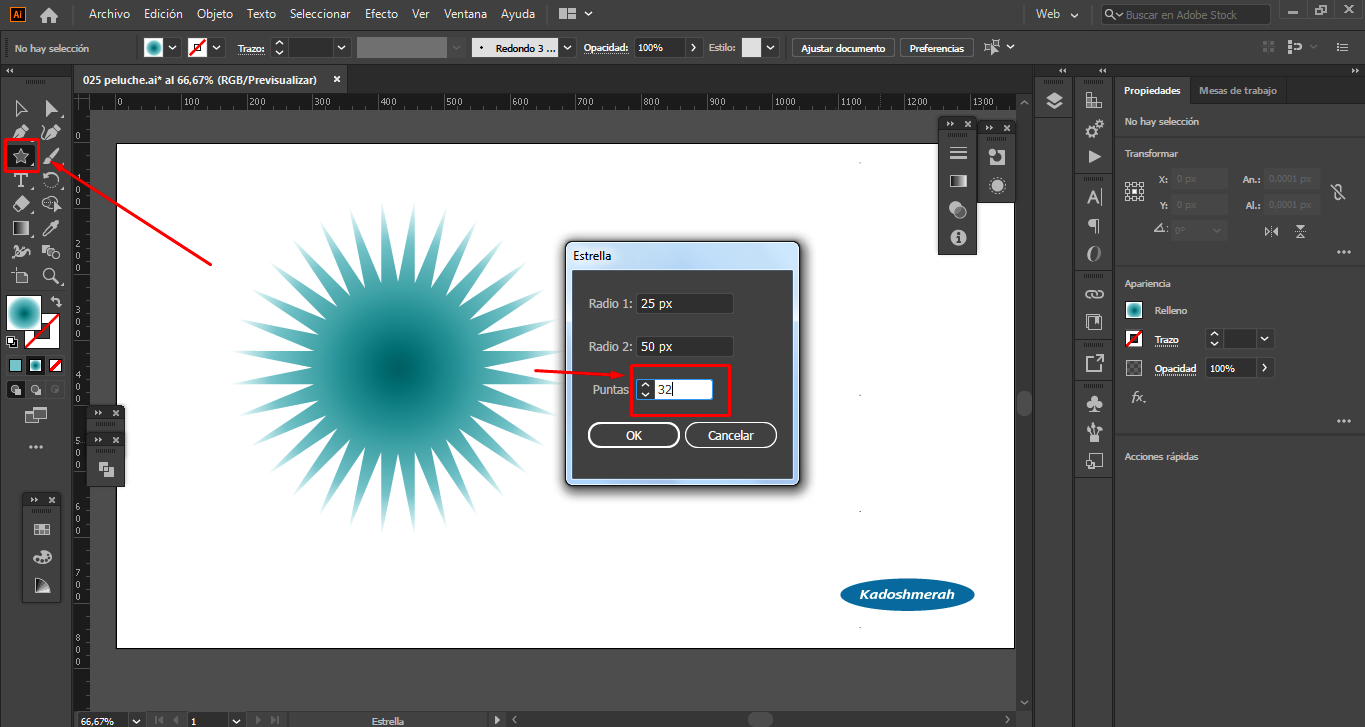Screen dimensions: 1365x727
Task: Select the Artboard tool
Action: point(21,276)
